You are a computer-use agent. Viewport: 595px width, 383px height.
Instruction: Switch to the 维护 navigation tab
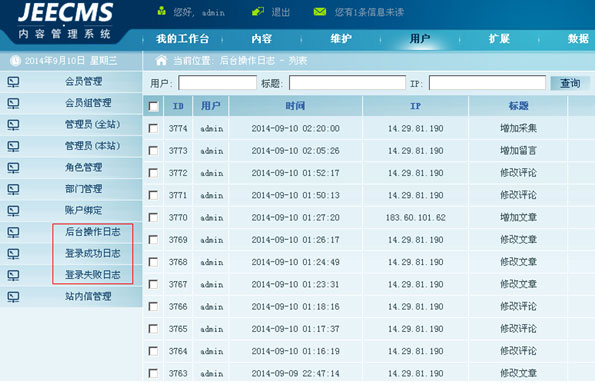click(x=341, y=39)
